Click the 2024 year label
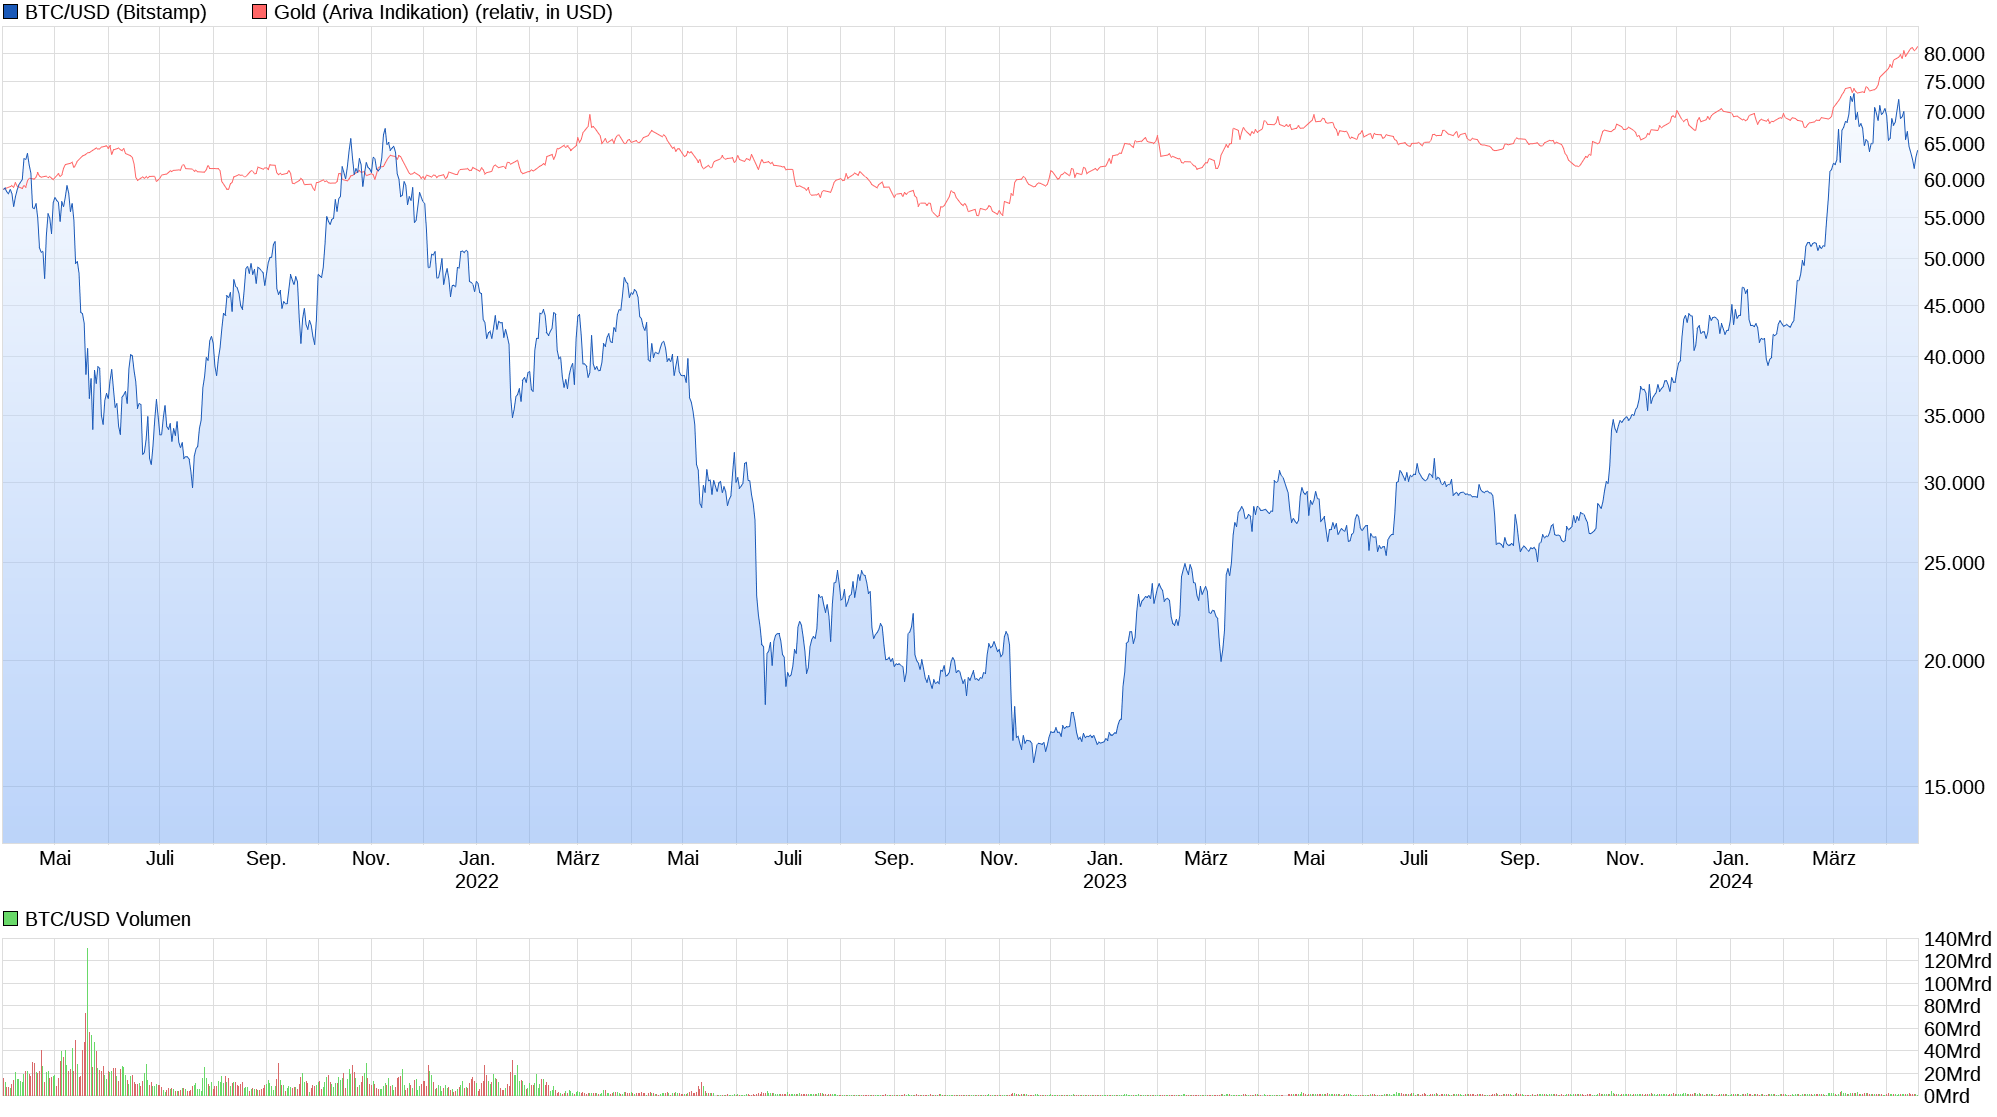 1730,881
